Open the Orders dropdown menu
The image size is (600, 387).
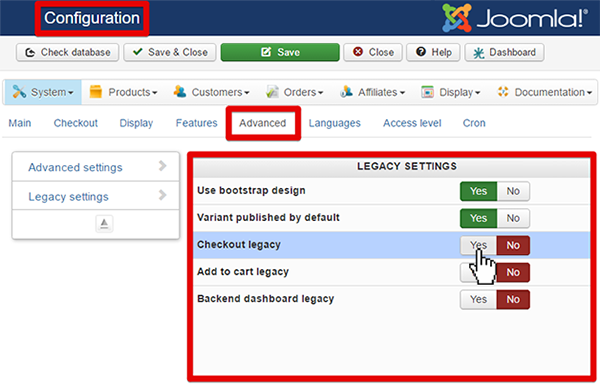coord(295,92)
